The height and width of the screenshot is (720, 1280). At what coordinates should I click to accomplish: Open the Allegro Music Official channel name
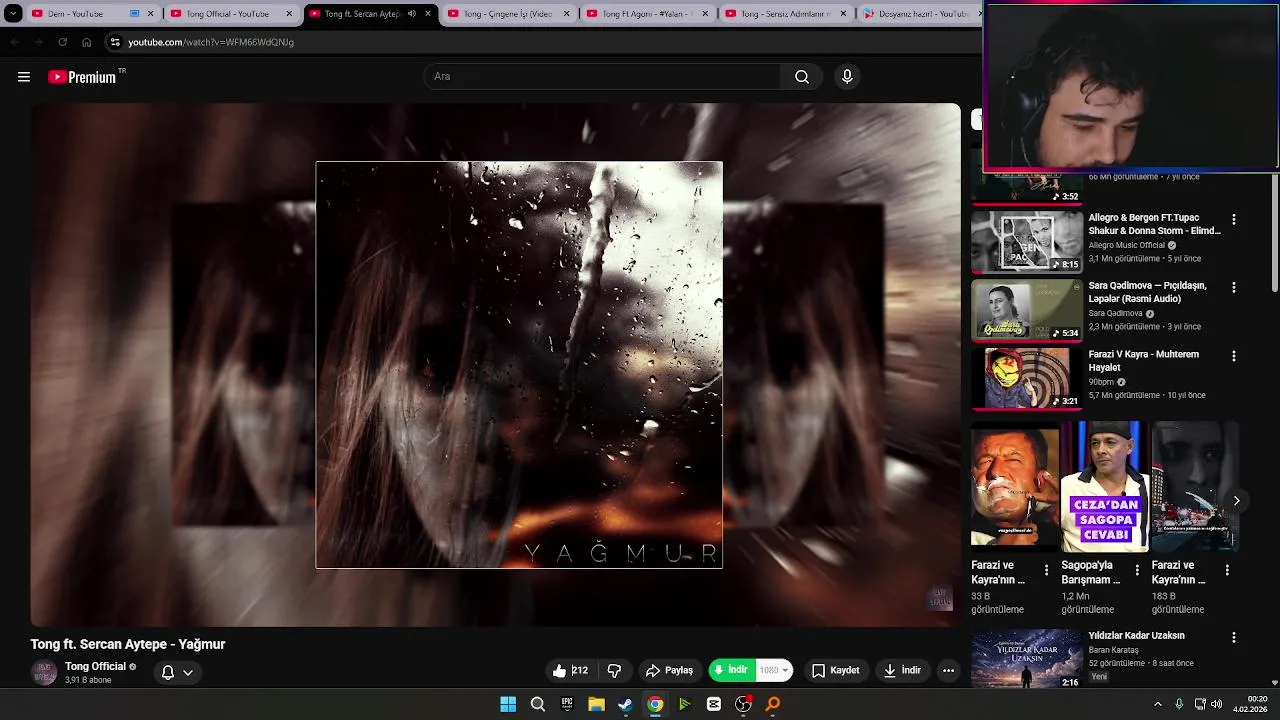pyautogui.click(x=1127, y=245)
